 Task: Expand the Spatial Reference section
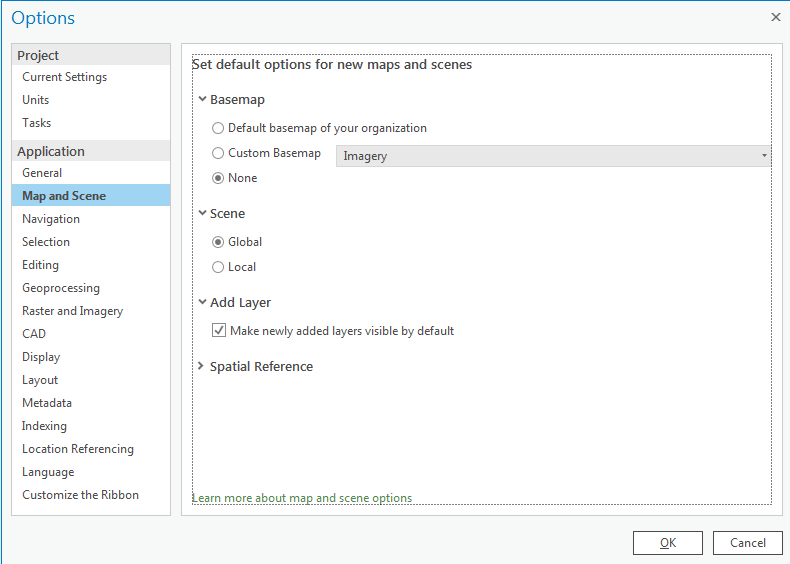point(202,367)
